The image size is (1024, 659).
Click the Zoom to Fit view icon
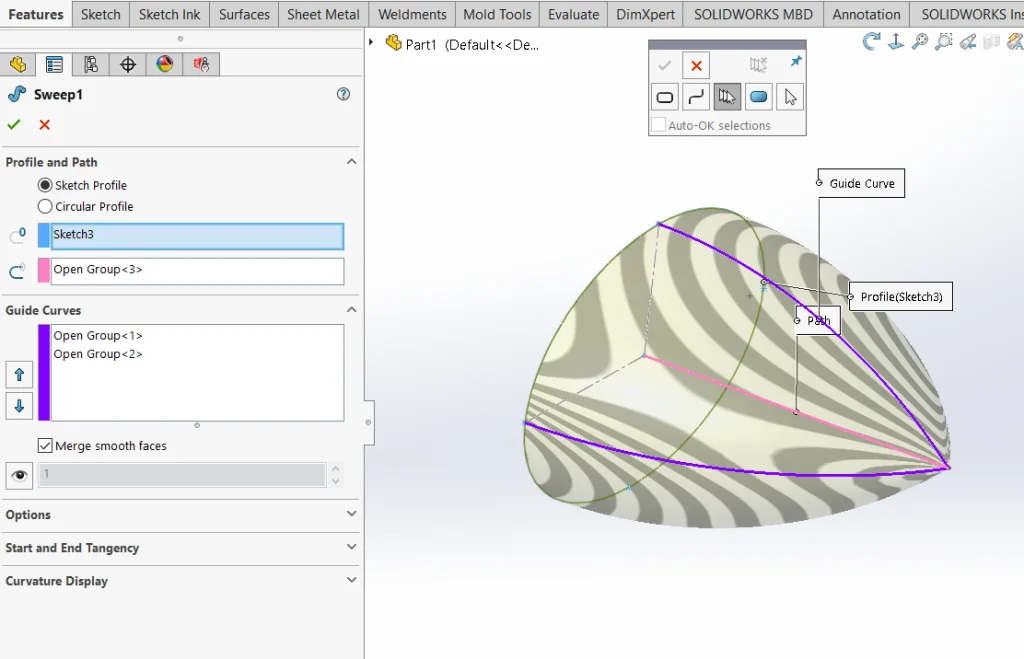click(919, 42)
